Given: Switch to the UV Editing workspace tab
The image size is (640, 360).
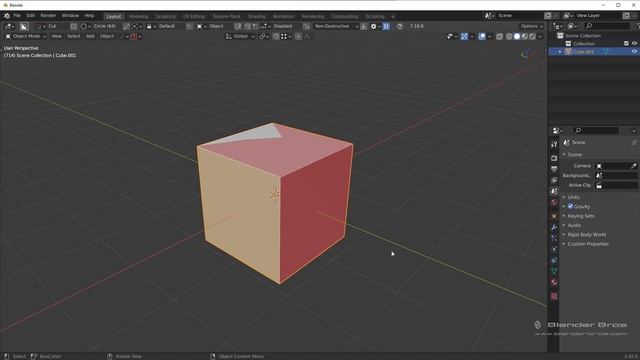Looking at the screenshot, I should (x=194, y=16).
